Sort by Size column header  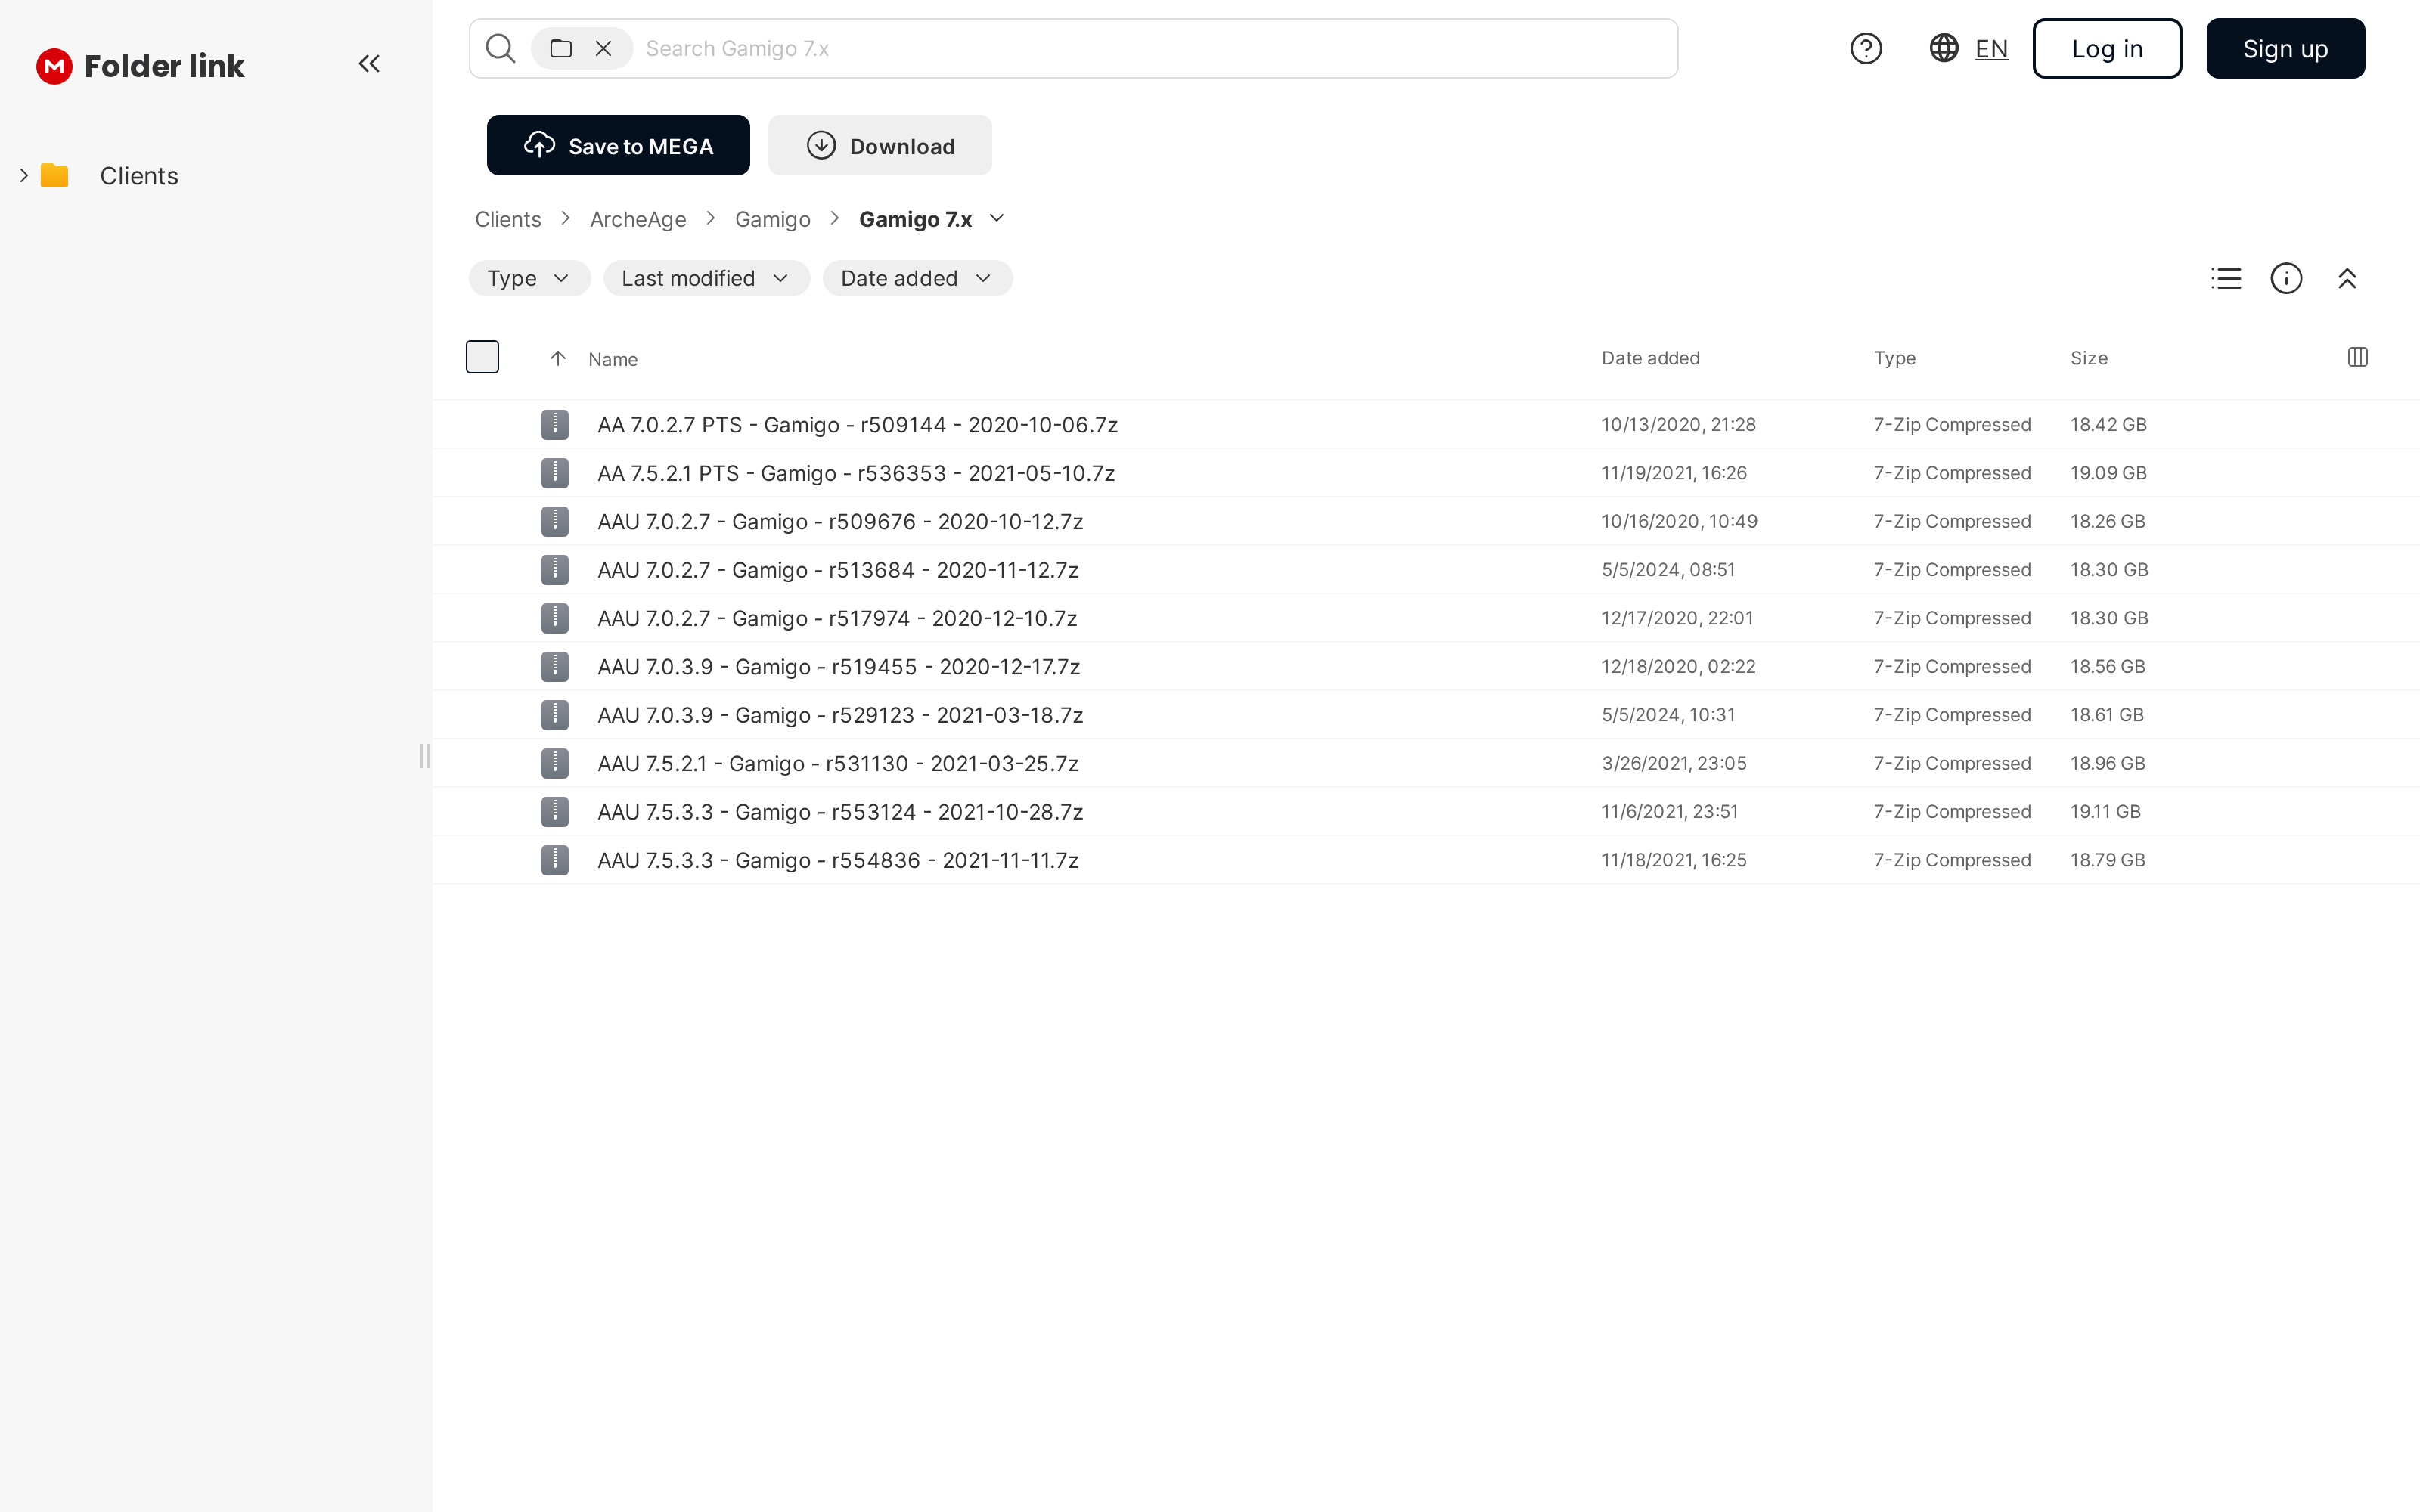tap(2089, 358)
